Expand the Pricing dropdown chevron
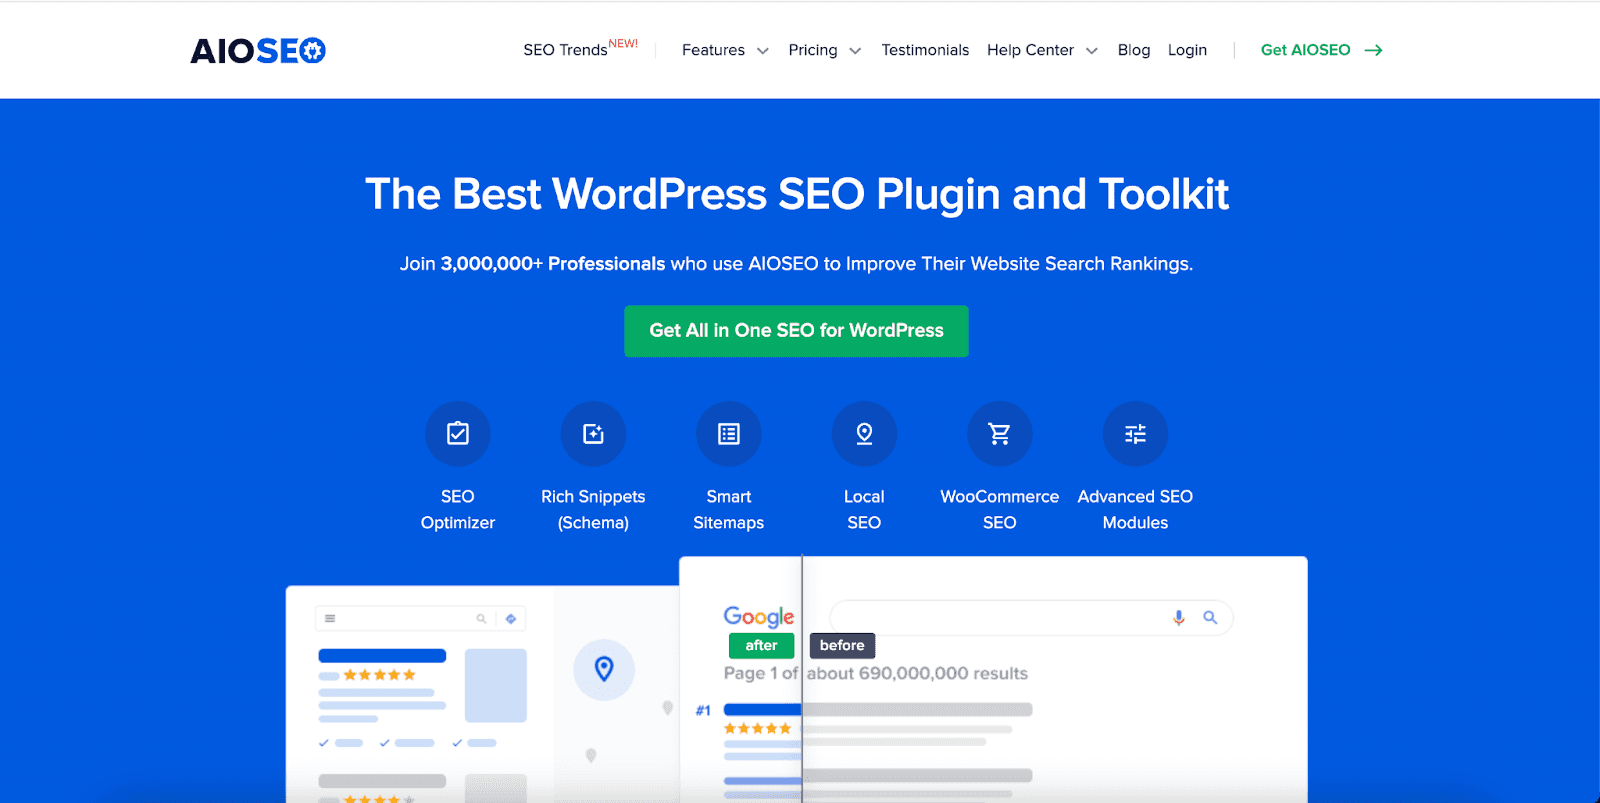The image size is (1600, 803). (855, 51)
